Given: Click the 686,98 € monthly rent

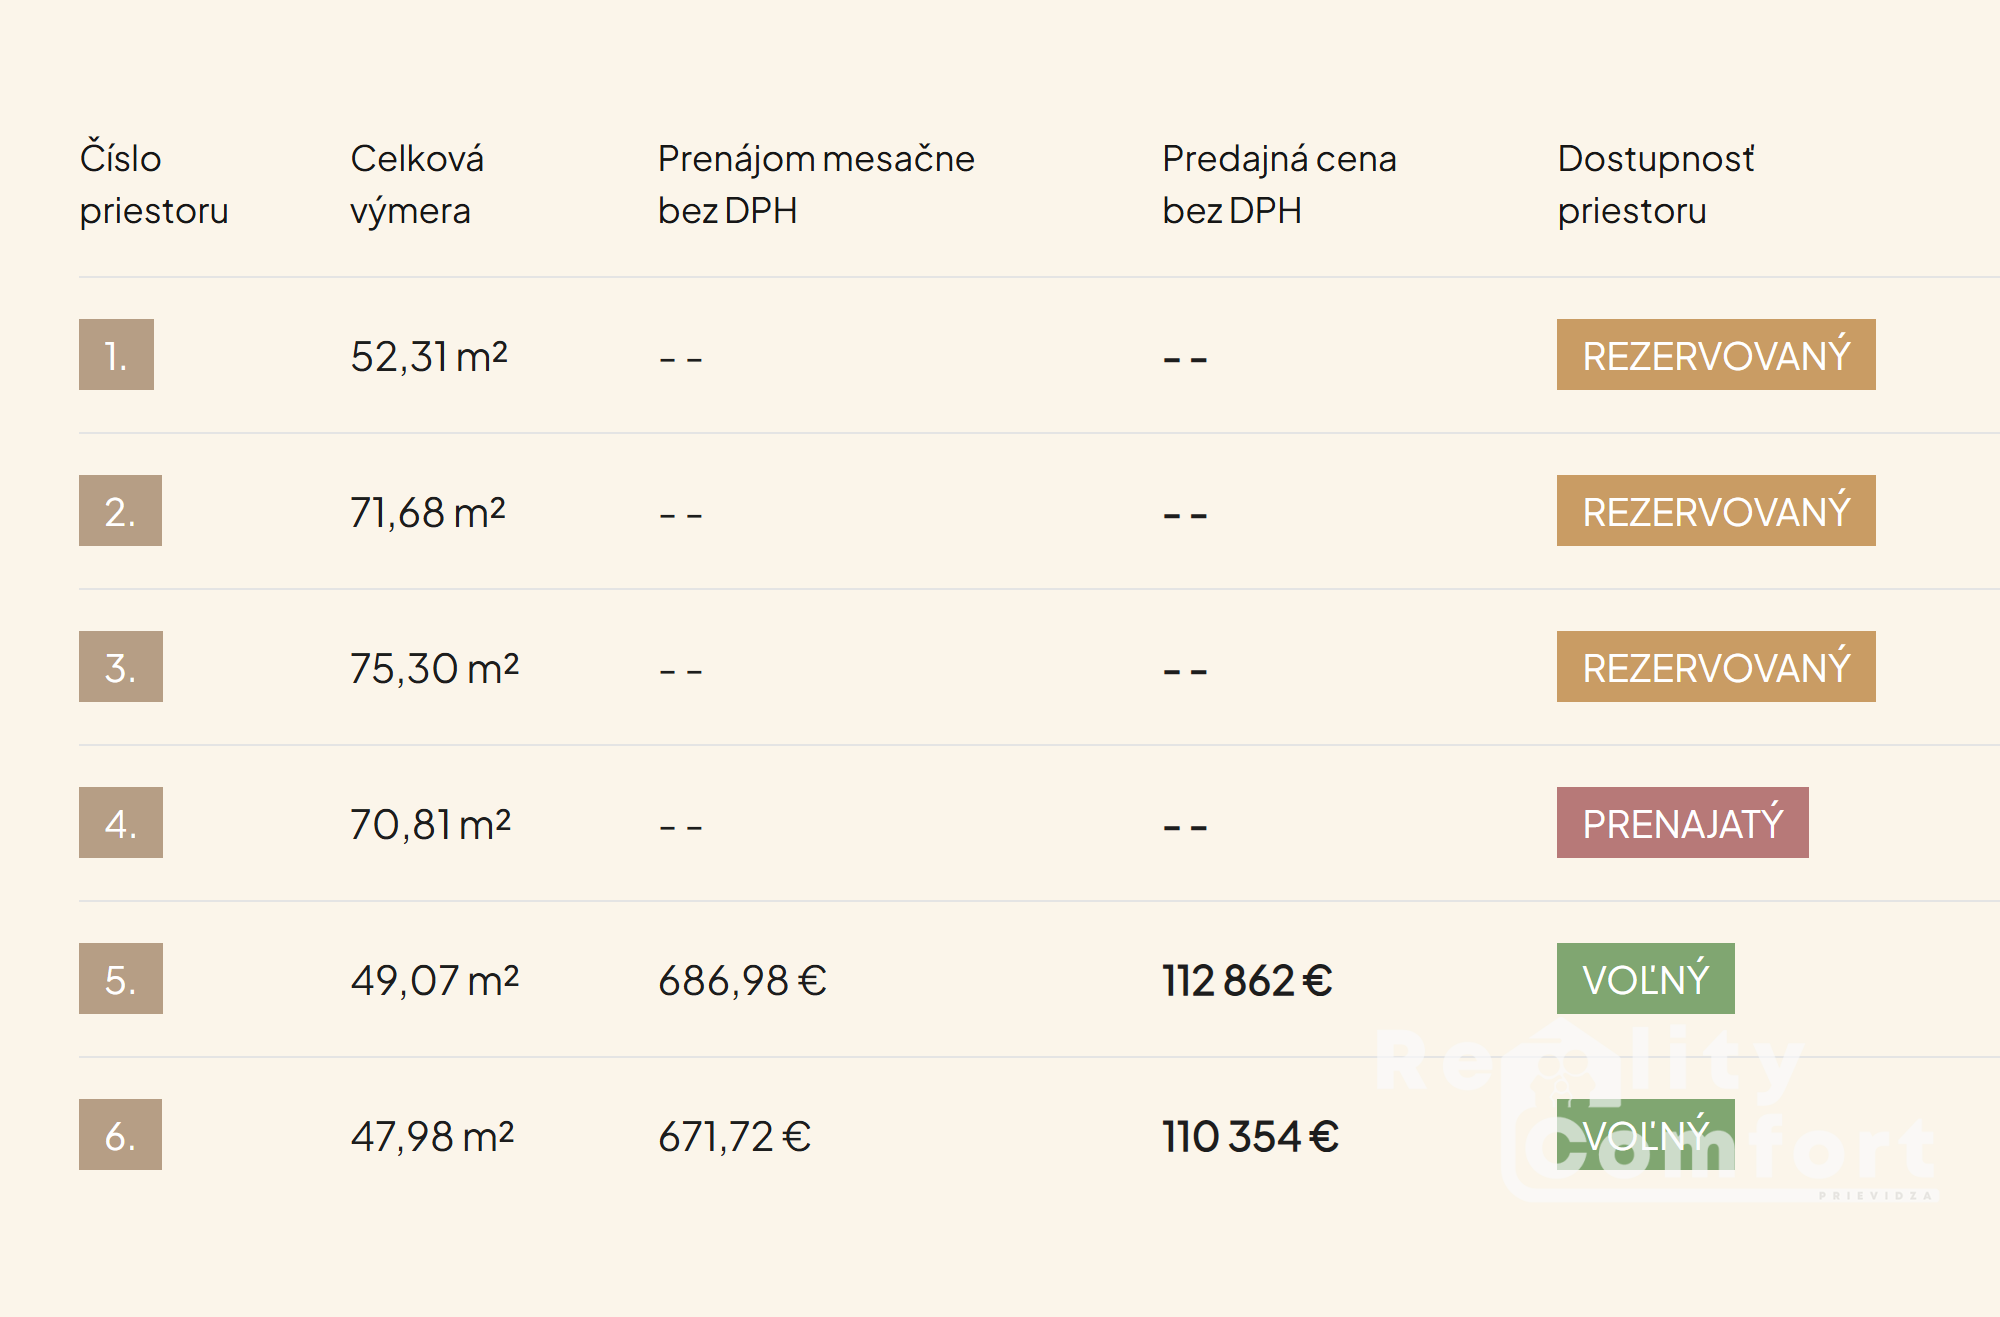Looking at the screenshot, I should pos(742,980).
